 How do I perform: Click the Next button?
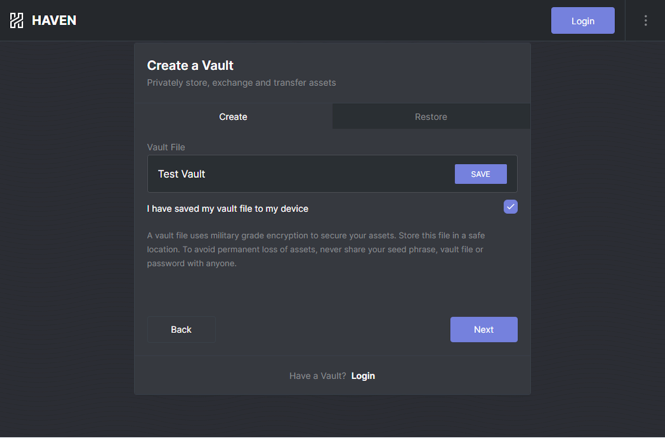coord(483,329)
